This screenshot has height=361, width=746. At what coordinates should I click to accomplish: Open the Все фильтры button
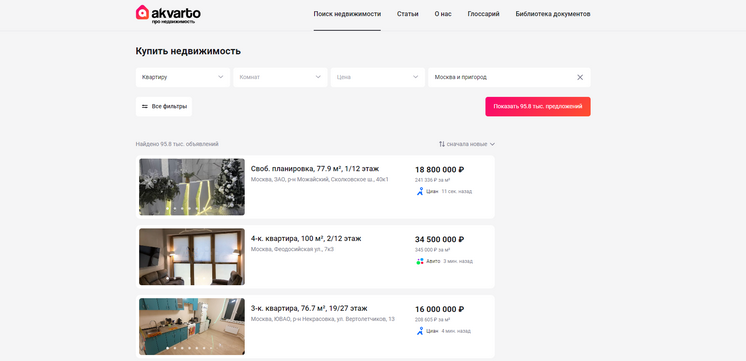coord(164,107)
